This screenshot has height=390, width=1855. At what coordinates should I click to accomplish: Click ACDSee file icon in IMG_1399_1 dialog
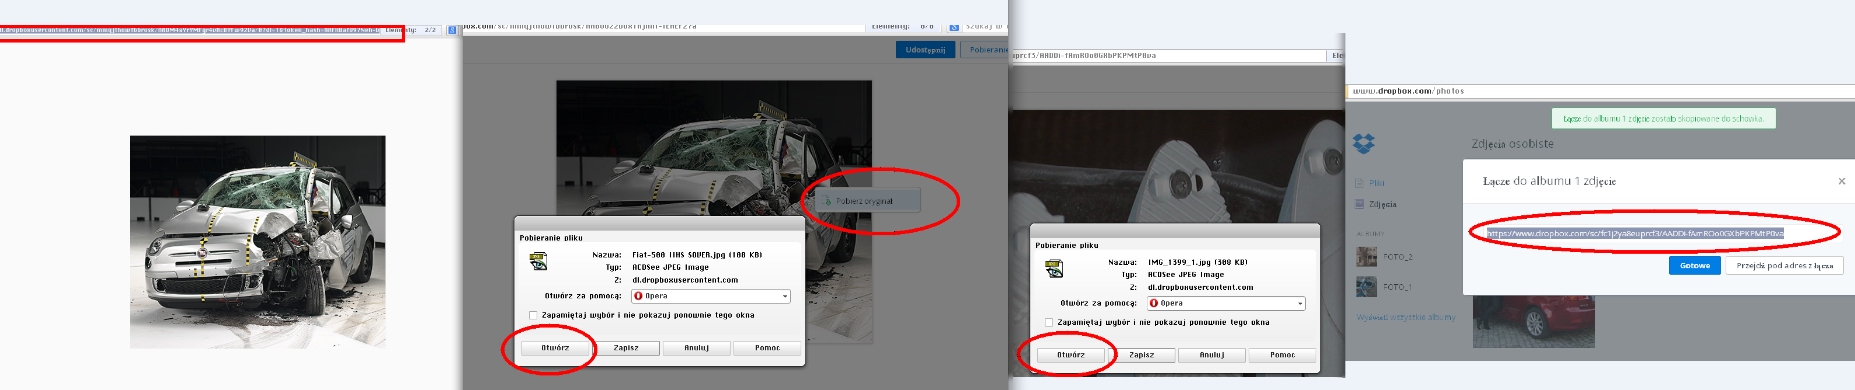pos(1054,268)
